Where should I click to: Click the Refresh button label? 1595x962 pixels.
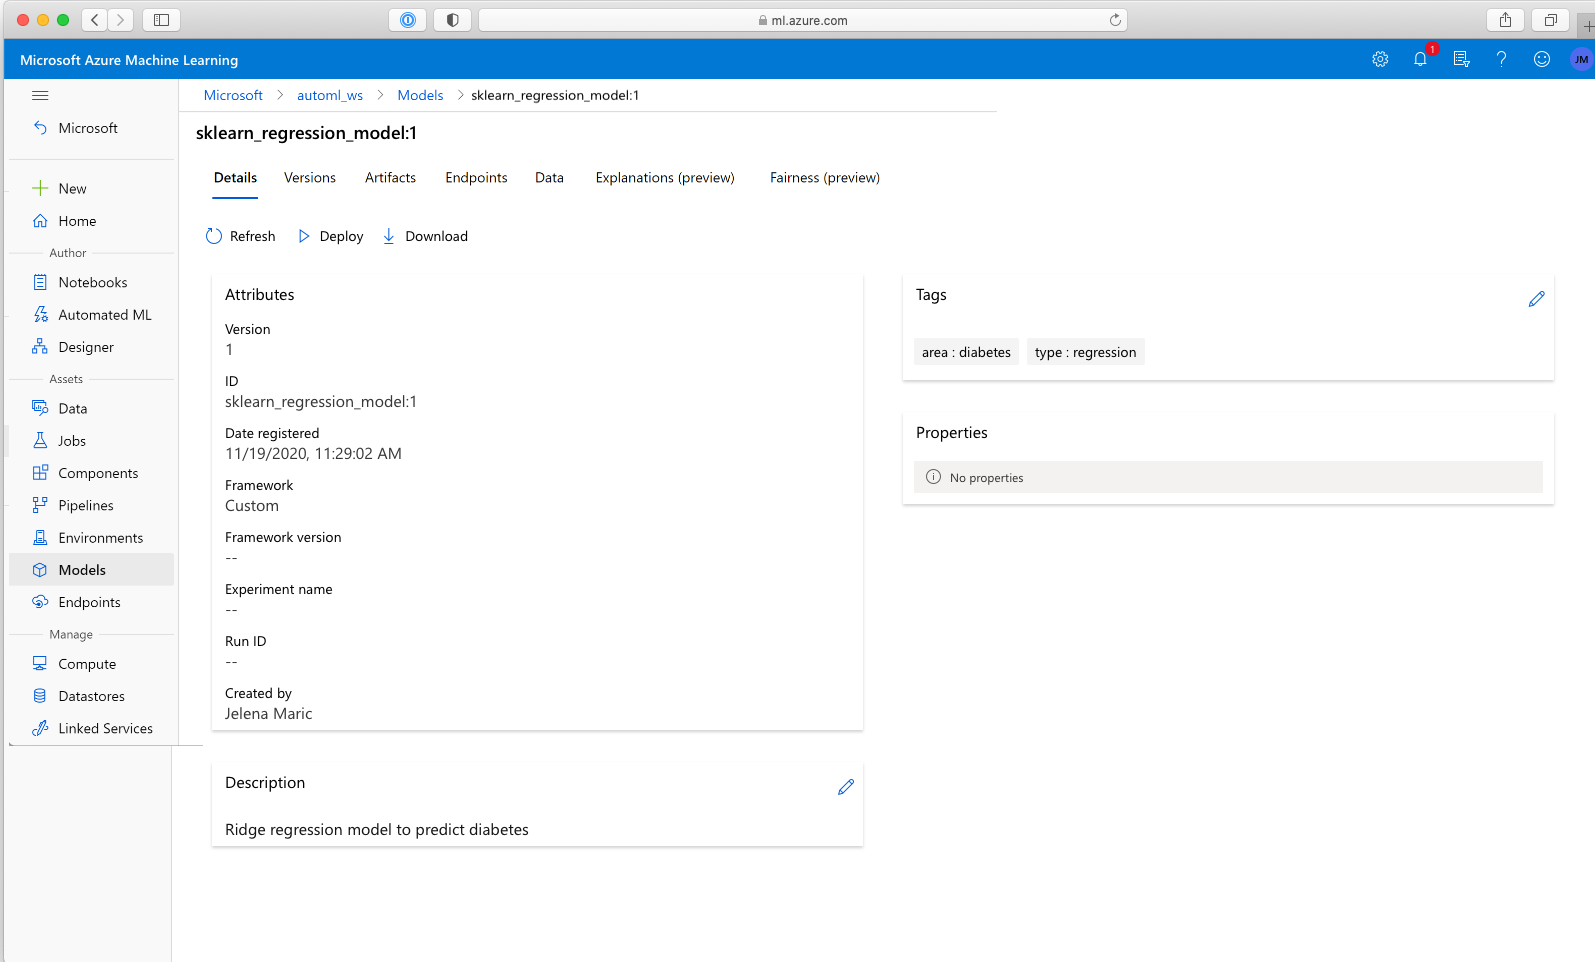coord(252,236)
